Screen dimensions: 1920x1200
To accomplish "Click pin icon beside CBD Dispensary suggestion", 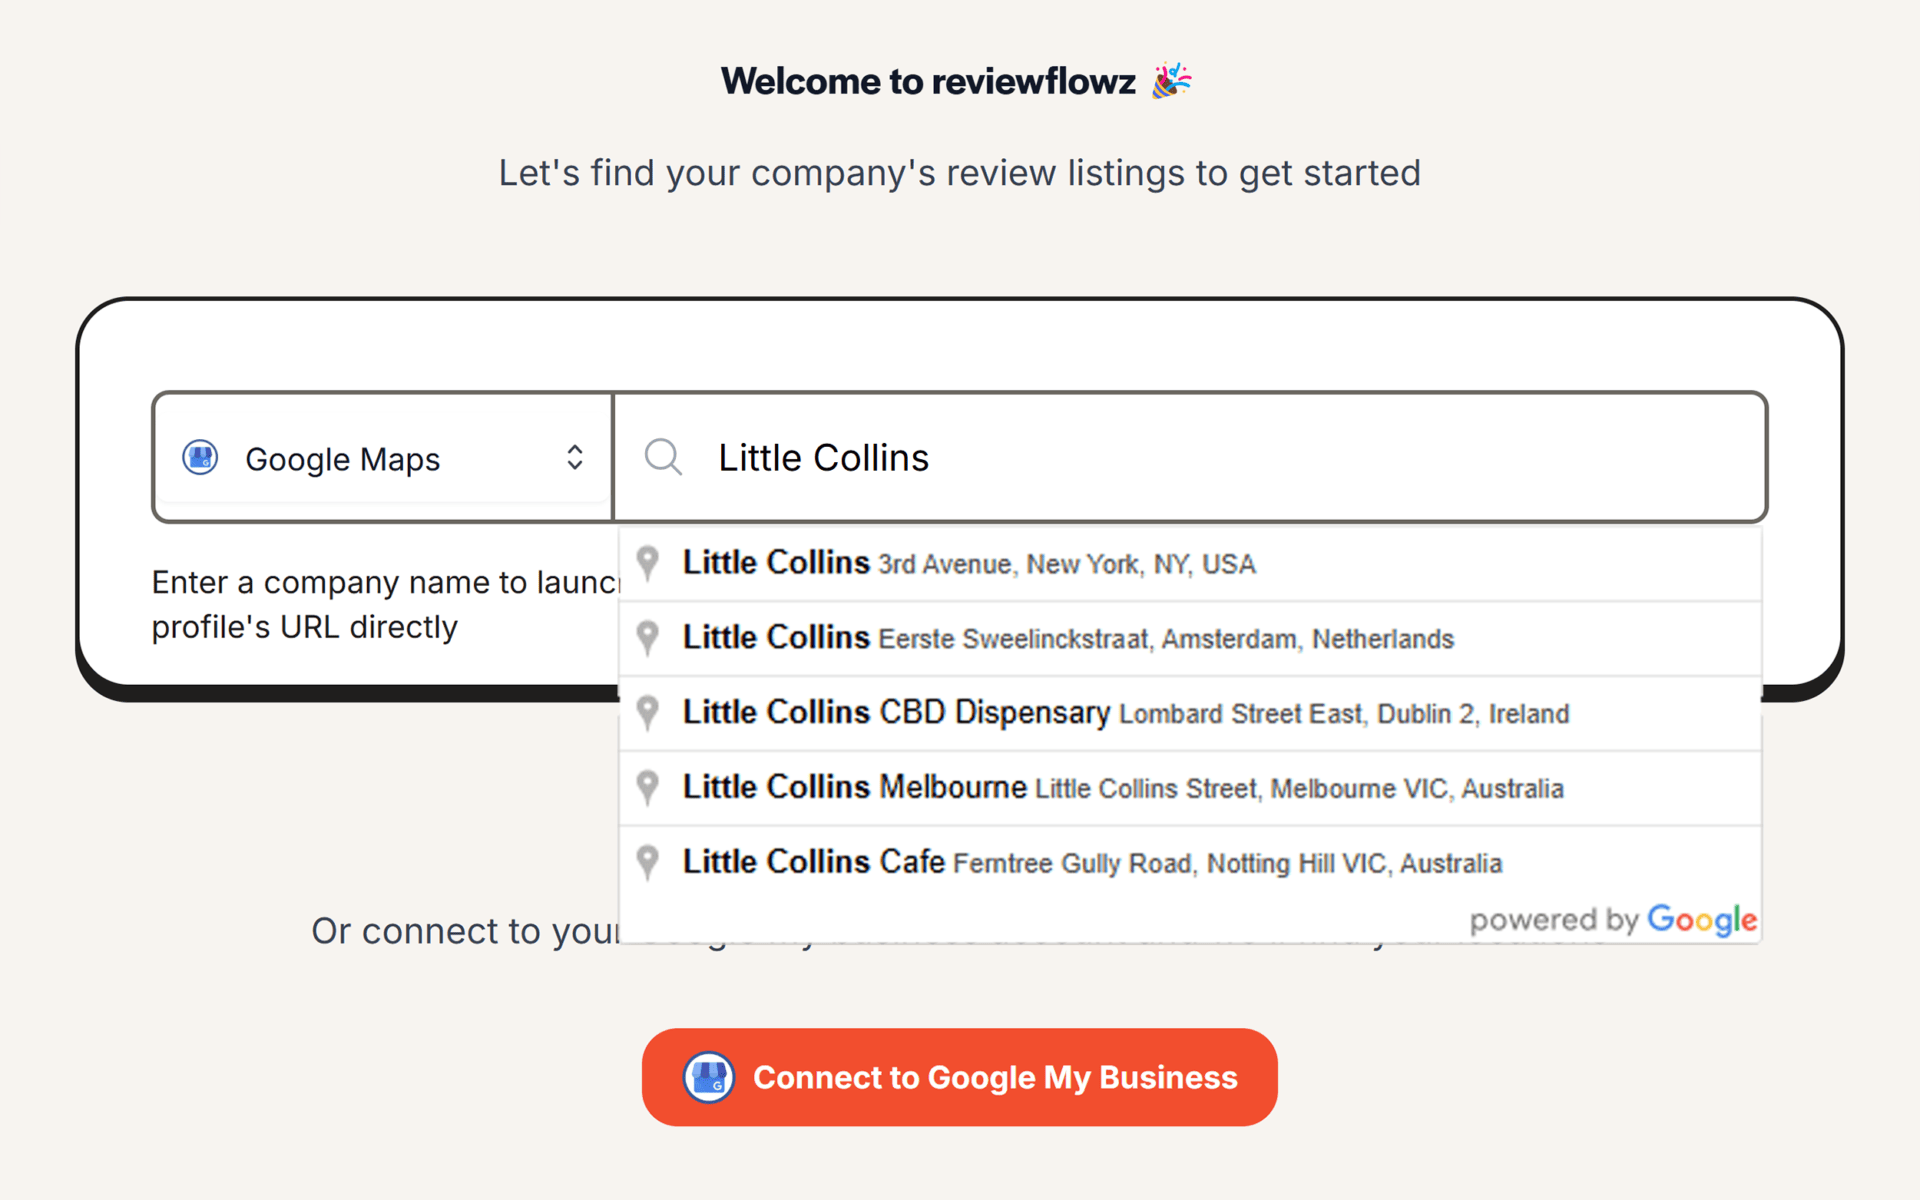I will [648, 713].
